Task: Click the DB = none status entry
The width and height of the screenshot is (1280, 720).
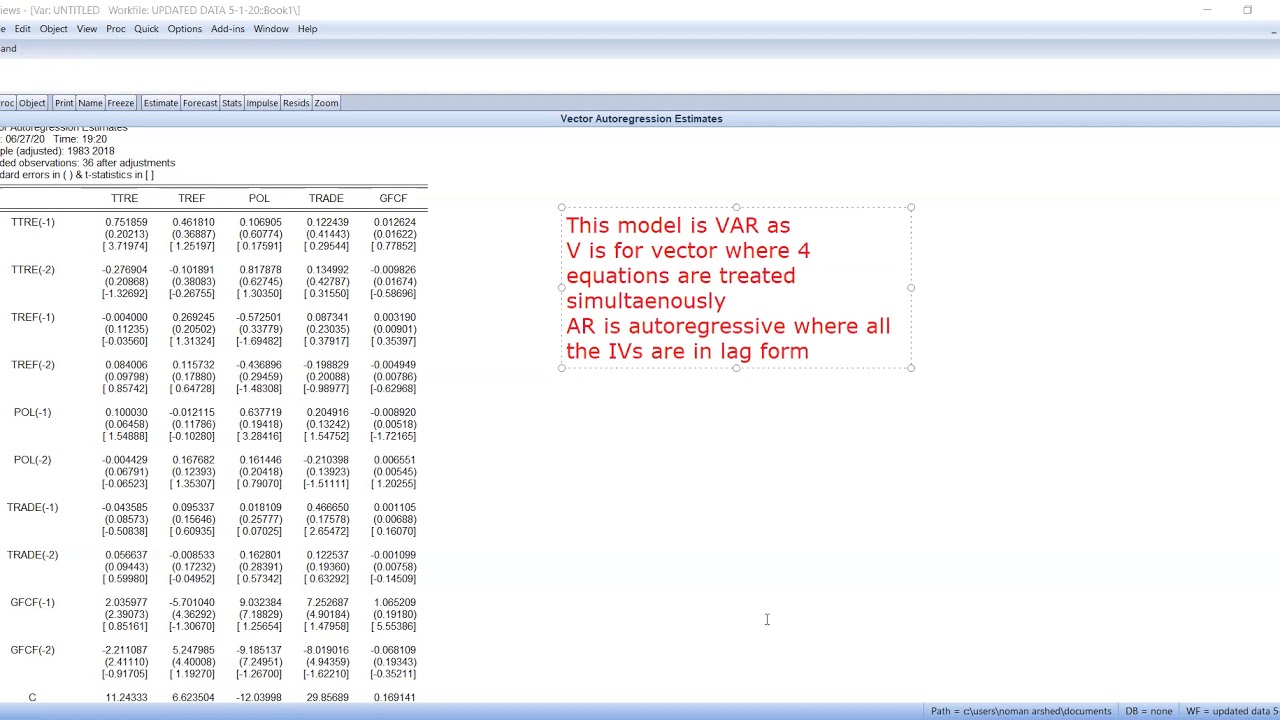Action: click(1148, 711)
